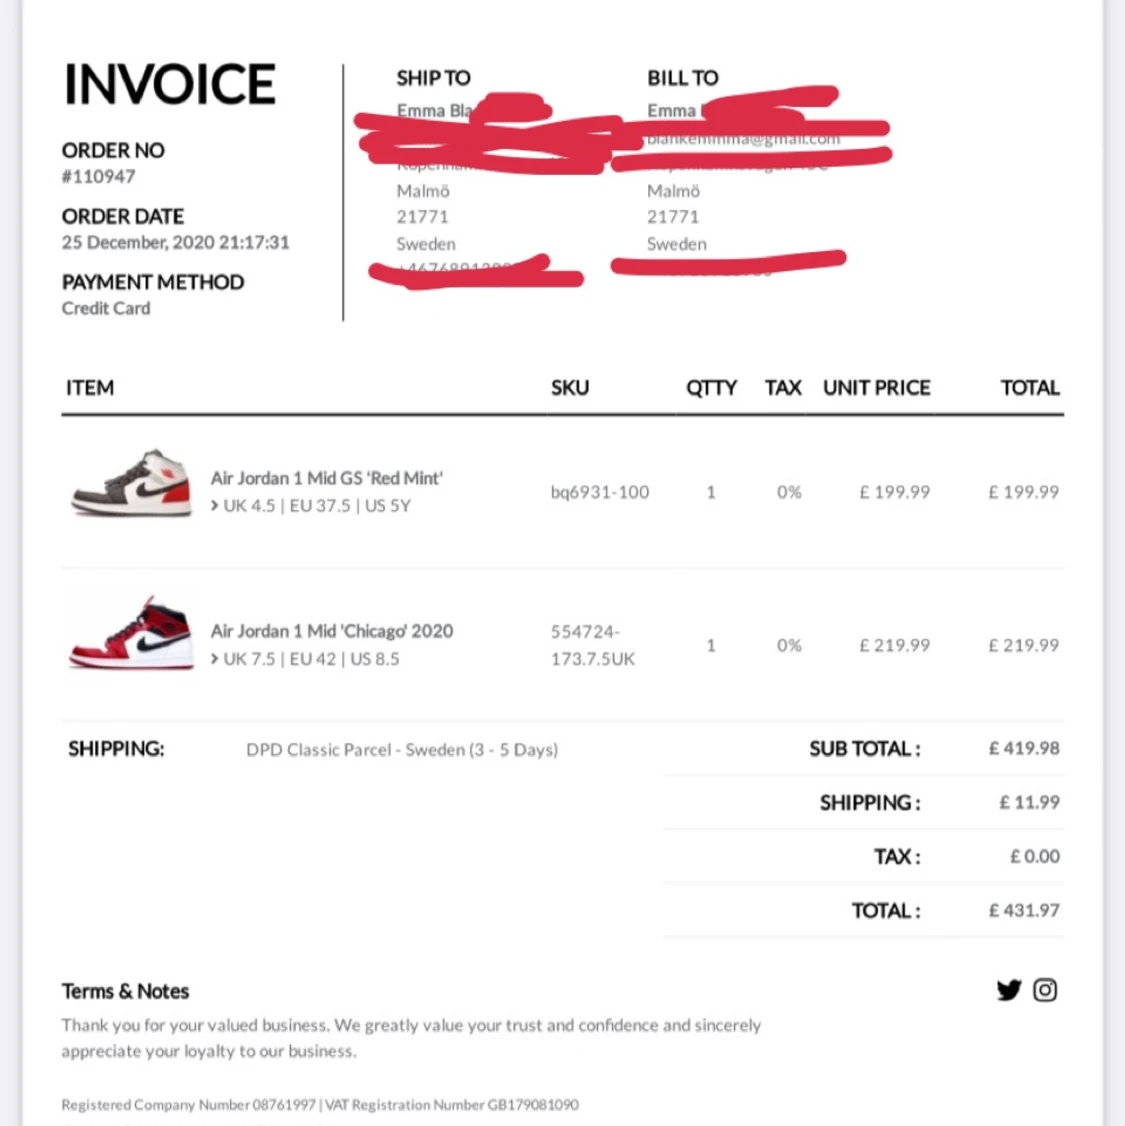Click the DPD Classic Parcel shipping text
This screenshot has height=1126, width=1125.
(x=402, y=750)
